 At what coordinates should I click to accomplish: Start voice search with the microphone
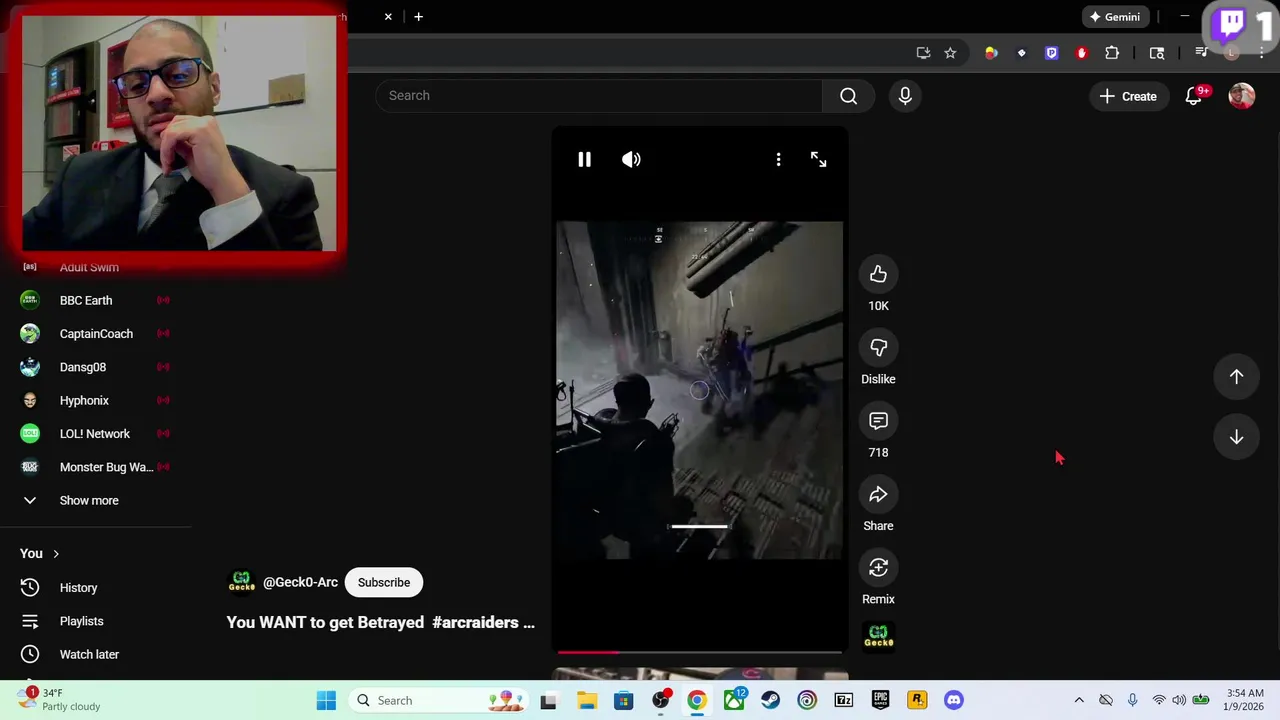pos(905,96)
